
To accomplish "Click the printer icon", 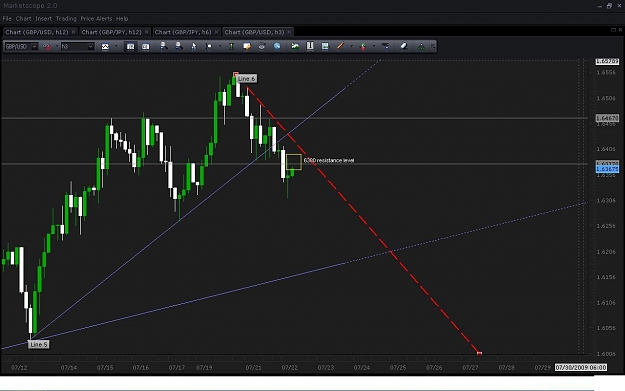I will pyautogui.click(x=262, y=47).
